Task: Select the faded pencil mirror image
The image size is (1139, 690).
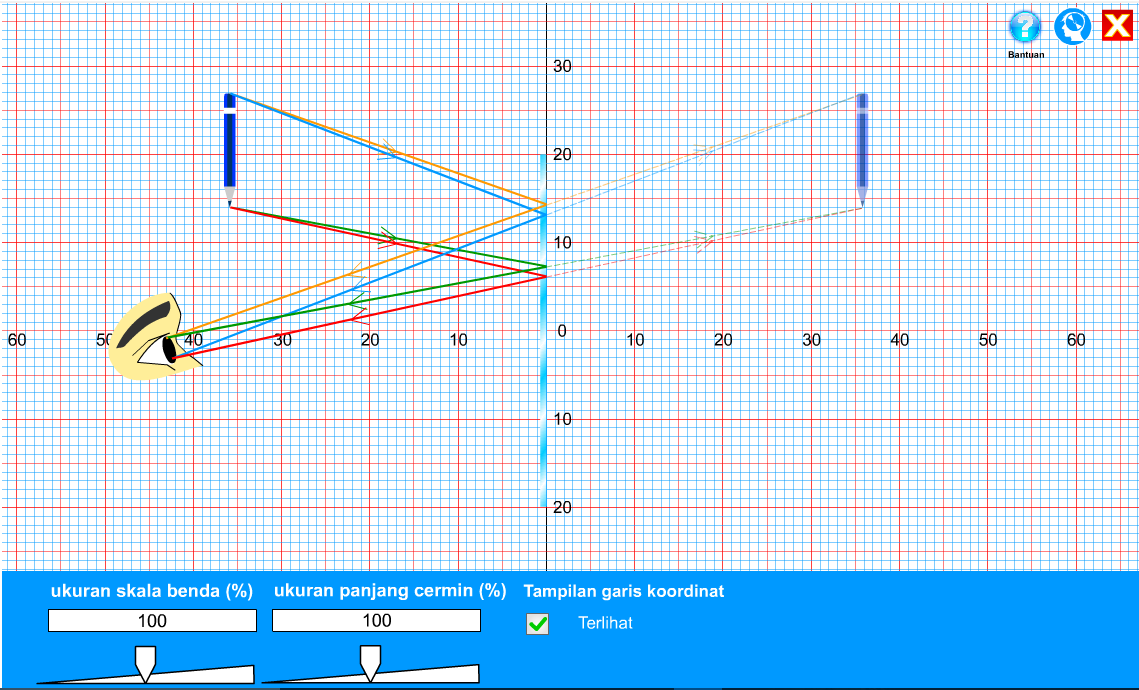Action: click(862, 150)
